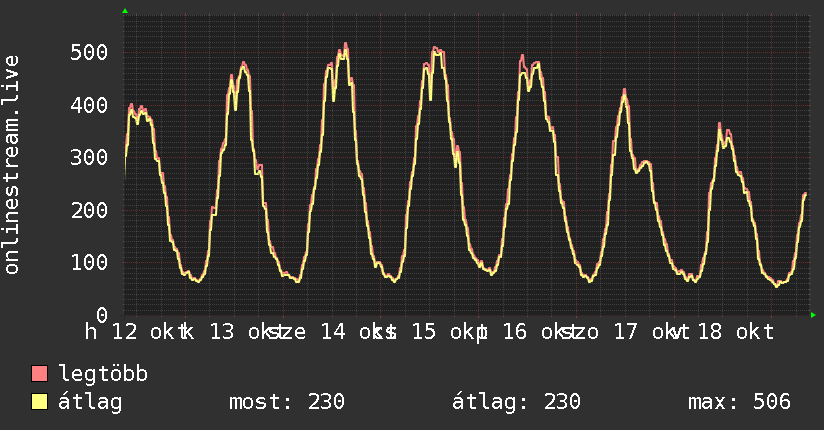Click the '18 okt' date label
824x430 pixels.
(736, 332)
